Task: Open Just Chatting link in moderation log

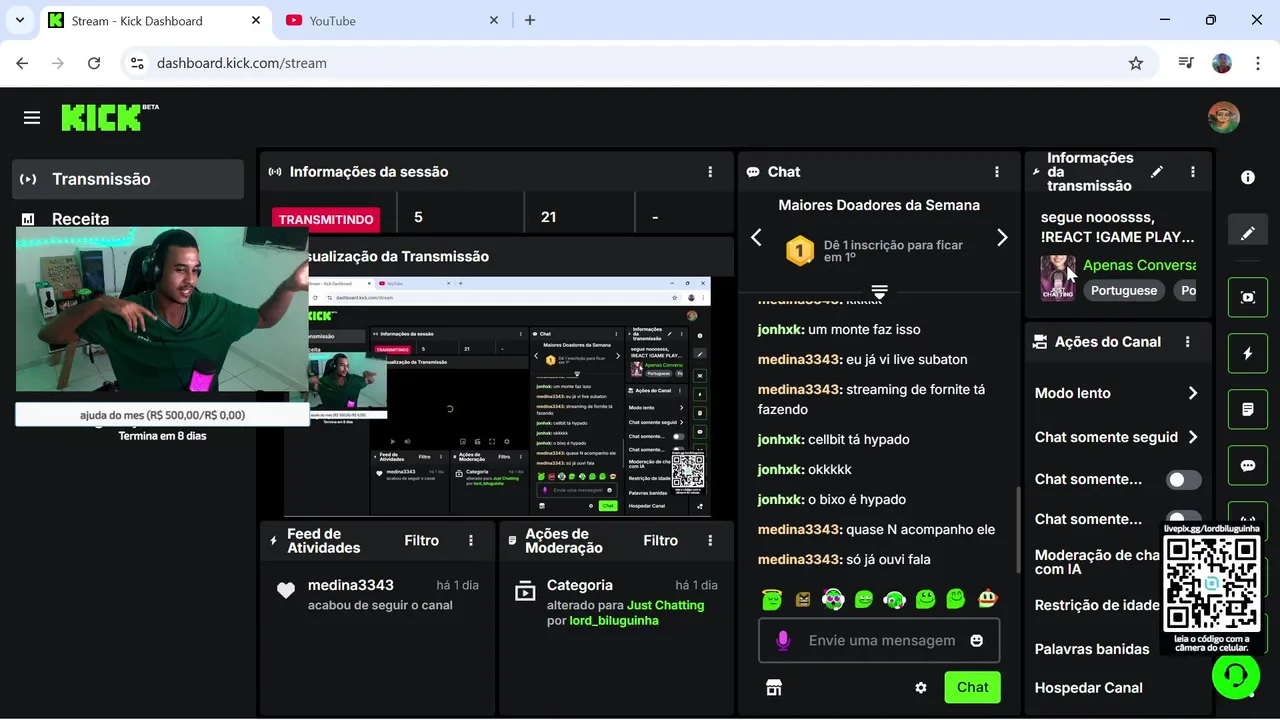Action: click(x=666, y=605)
